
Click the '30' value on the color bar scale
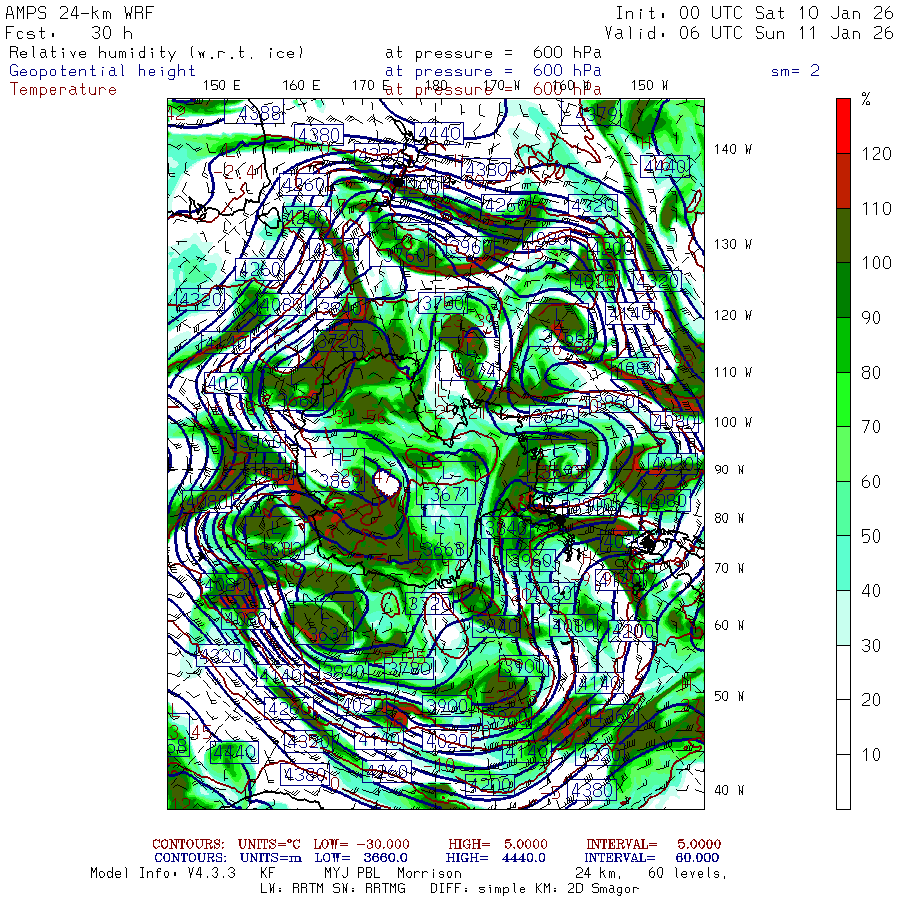[x=871, y=646]
